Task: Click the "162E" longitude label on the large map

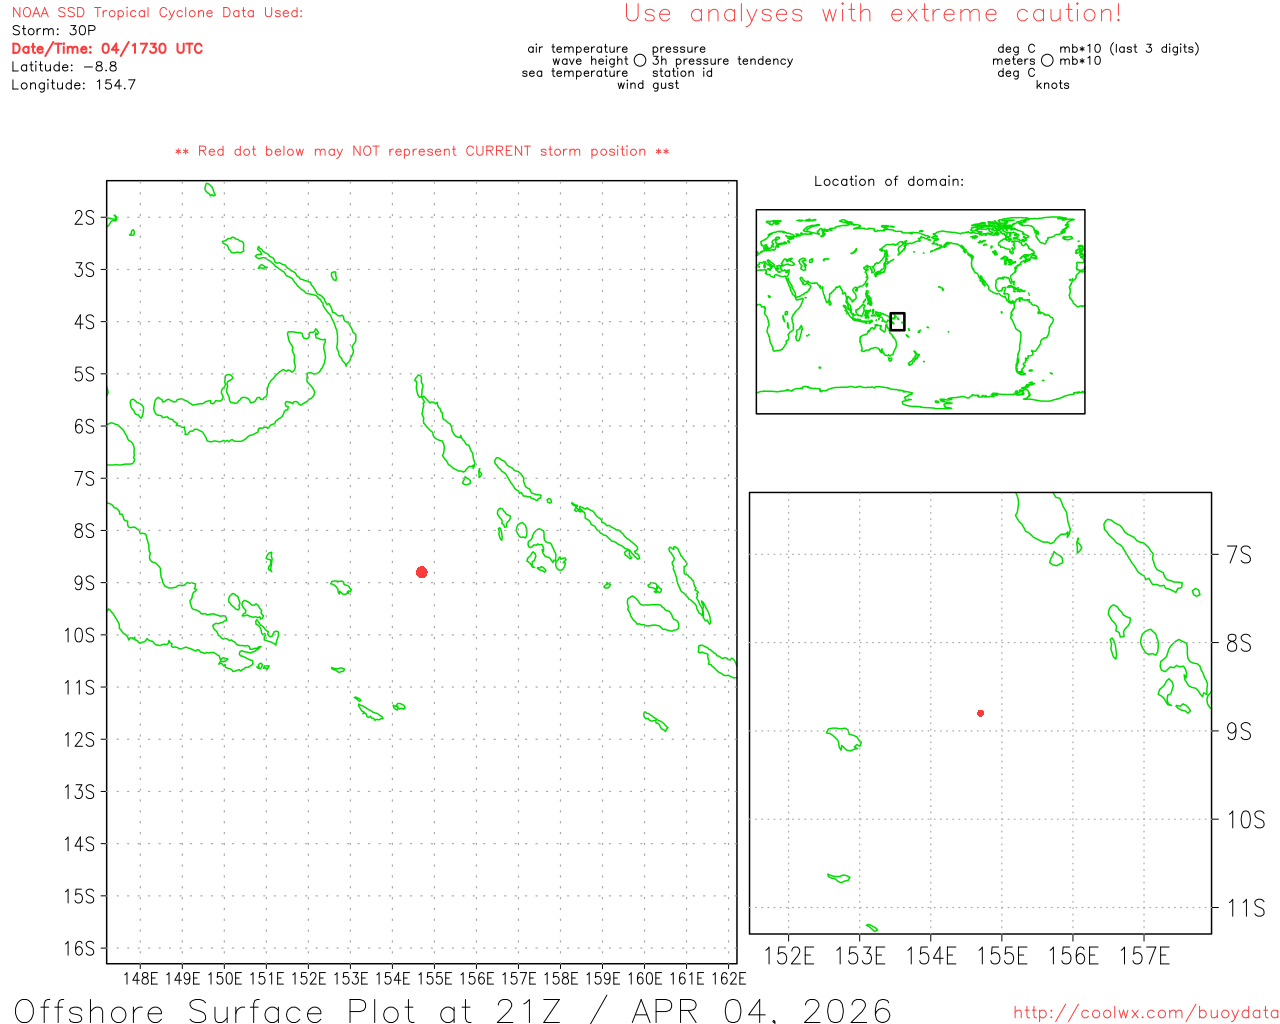Action: point(728,978)
